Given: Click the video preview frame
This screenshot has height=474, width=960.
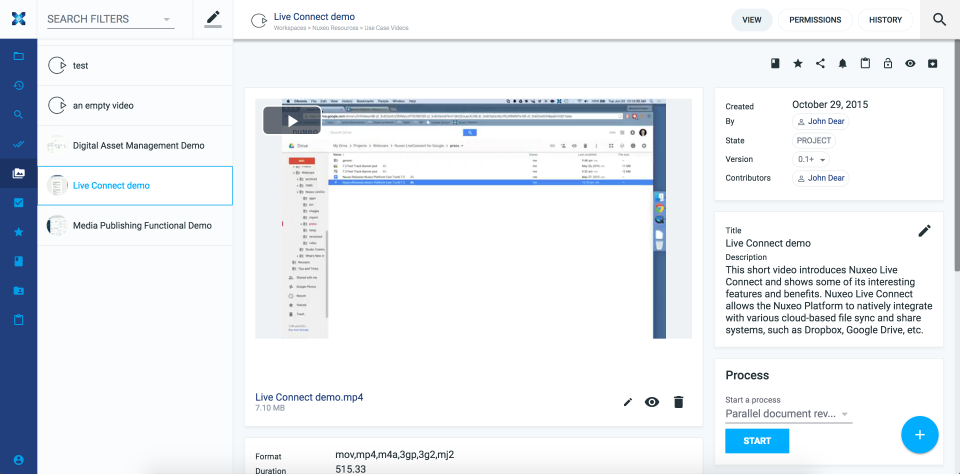Looking at the screenshot, I should pyautogui.click(x=473, y=219).
